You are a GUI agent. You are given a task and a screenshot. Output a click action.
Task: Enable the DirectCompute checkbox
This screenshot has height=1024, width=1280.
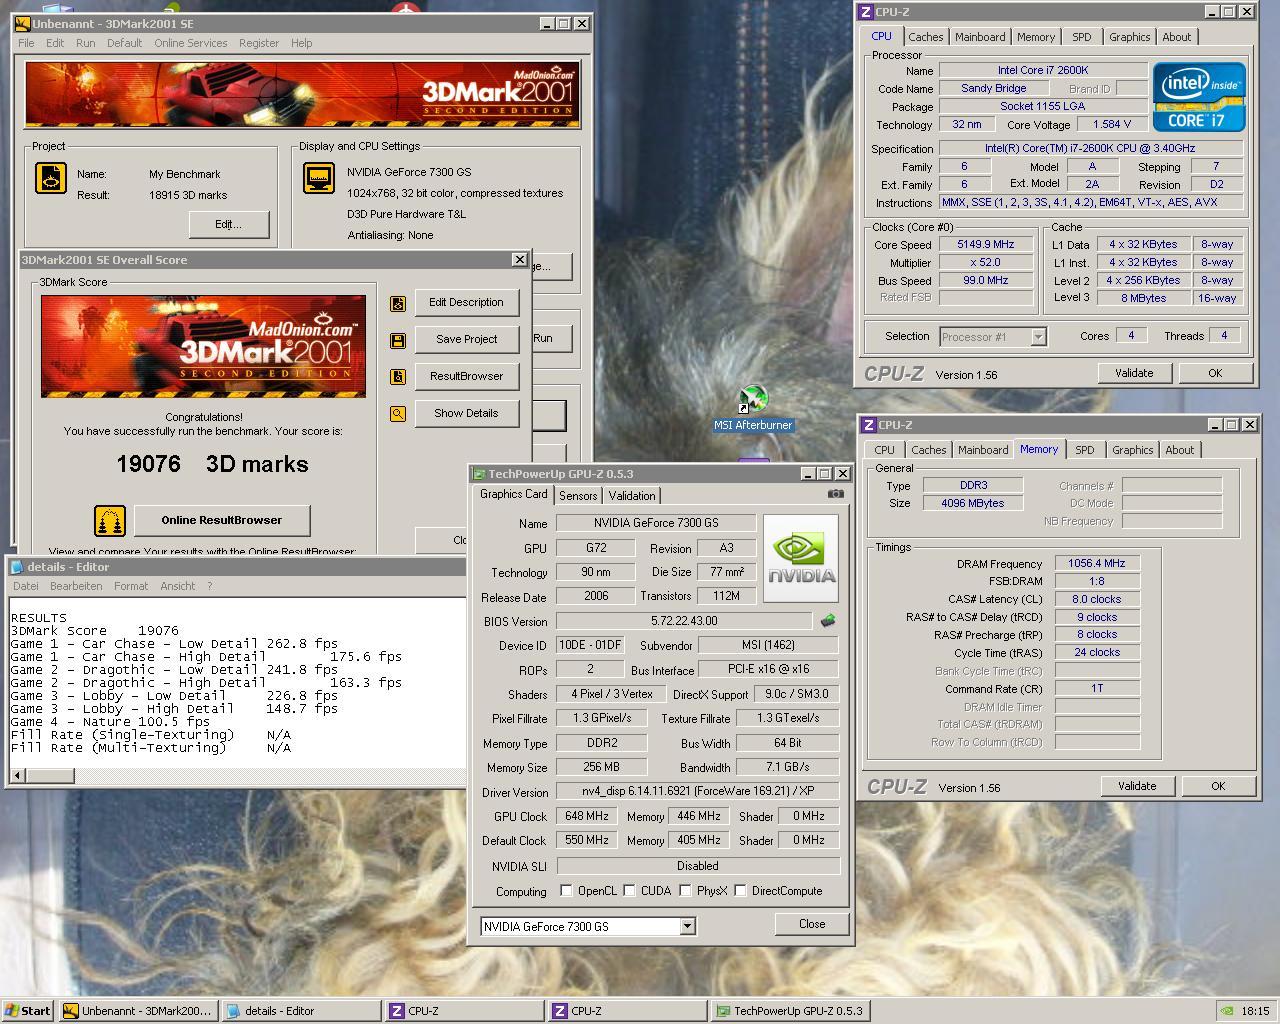tap(740, 891)
